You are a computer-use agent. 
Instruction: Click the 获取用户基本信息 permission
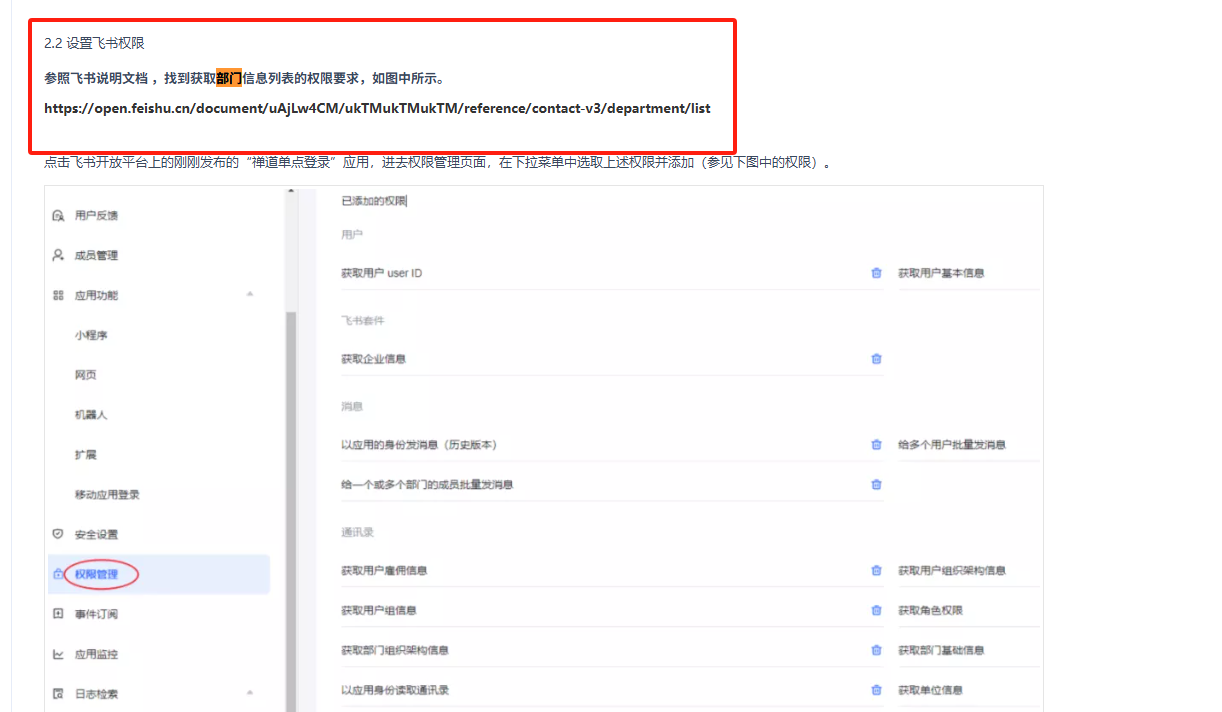pos(941,273)
